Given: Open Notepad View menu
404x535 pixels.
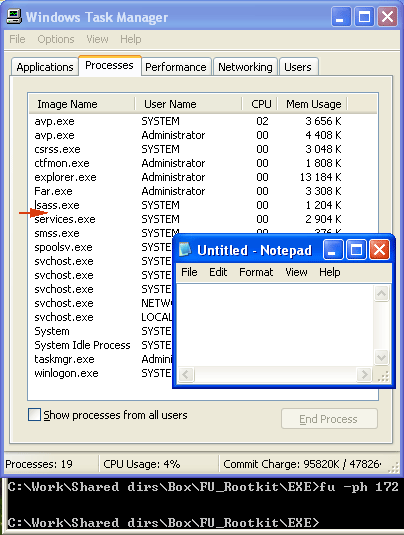Looking at the screenshot, I should coord(296,272).
